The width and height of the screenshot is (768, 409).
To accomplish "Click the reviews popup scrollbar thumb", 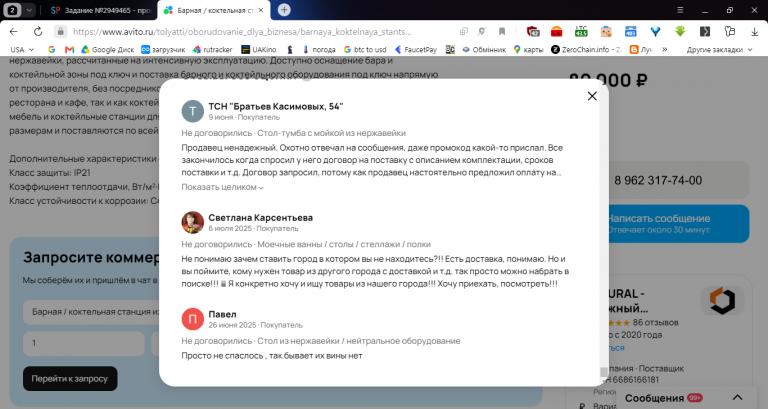I will click(604, 372).
